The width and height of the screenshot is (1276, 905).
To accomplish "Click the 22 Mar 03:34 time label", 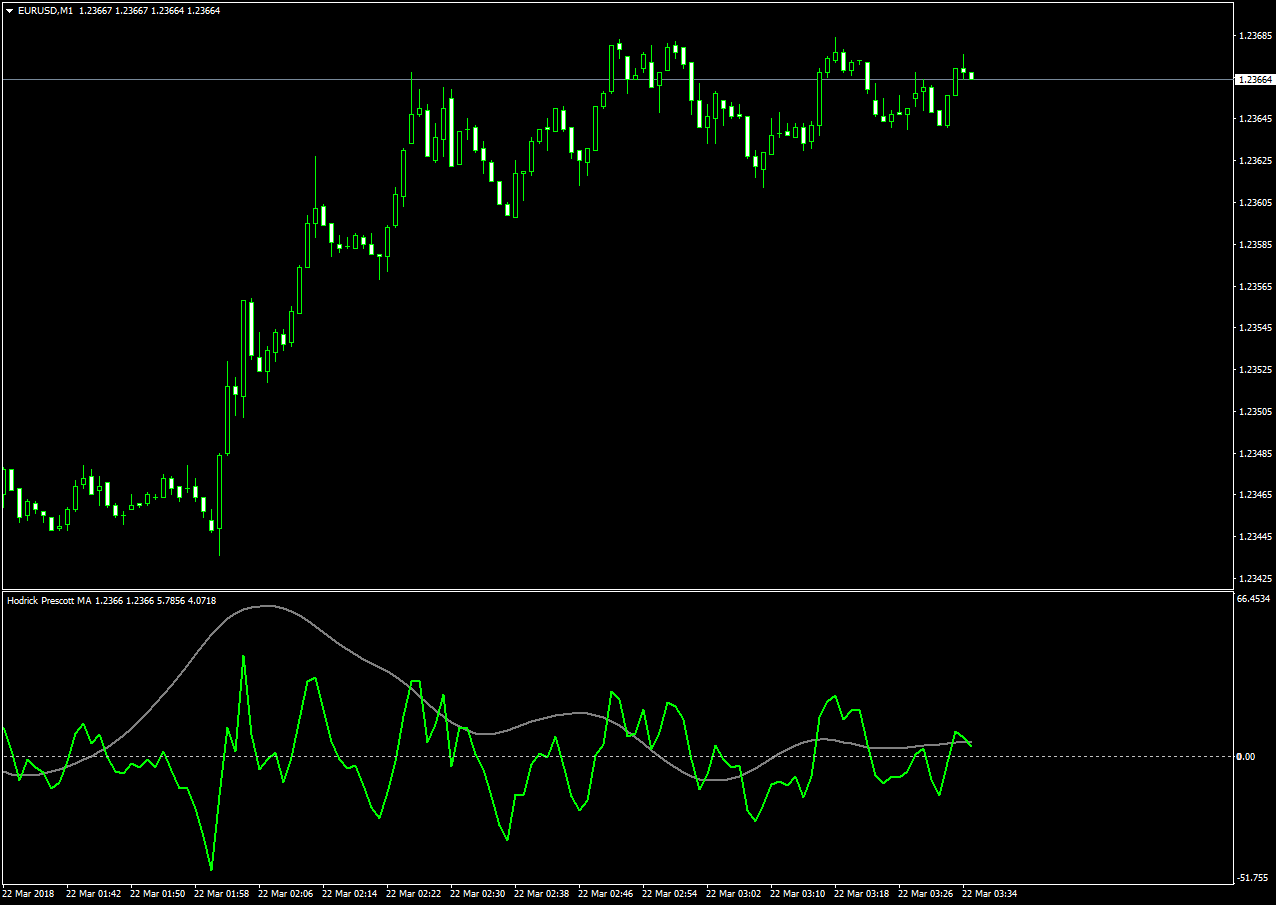I will click(990, 893).
